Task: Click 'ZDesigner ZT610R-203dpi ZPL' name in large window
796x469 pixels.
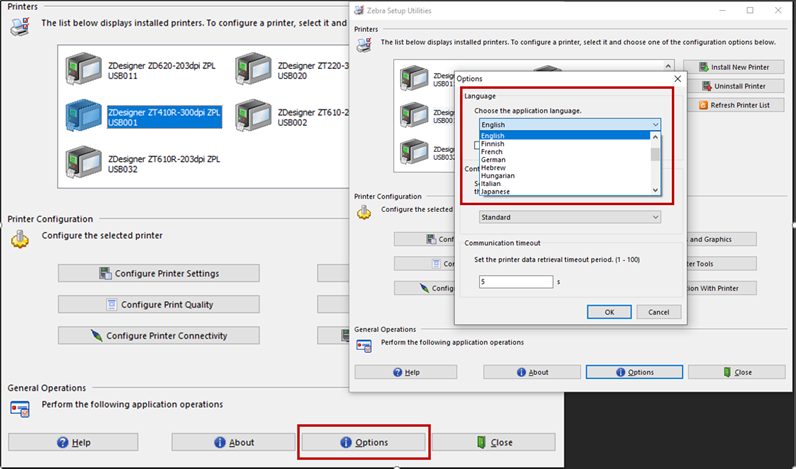Action: pos(164,159)
